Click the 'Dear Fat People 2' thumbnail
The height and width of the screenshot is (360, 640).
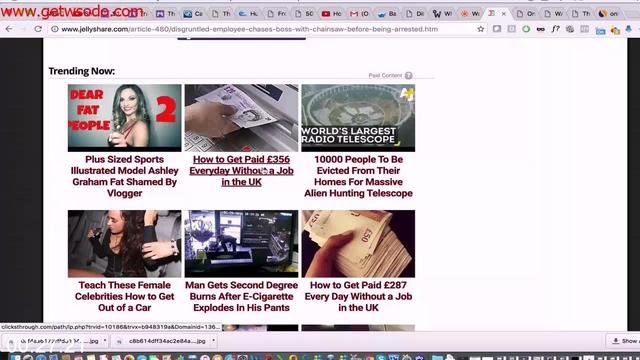tap(124, 118)
